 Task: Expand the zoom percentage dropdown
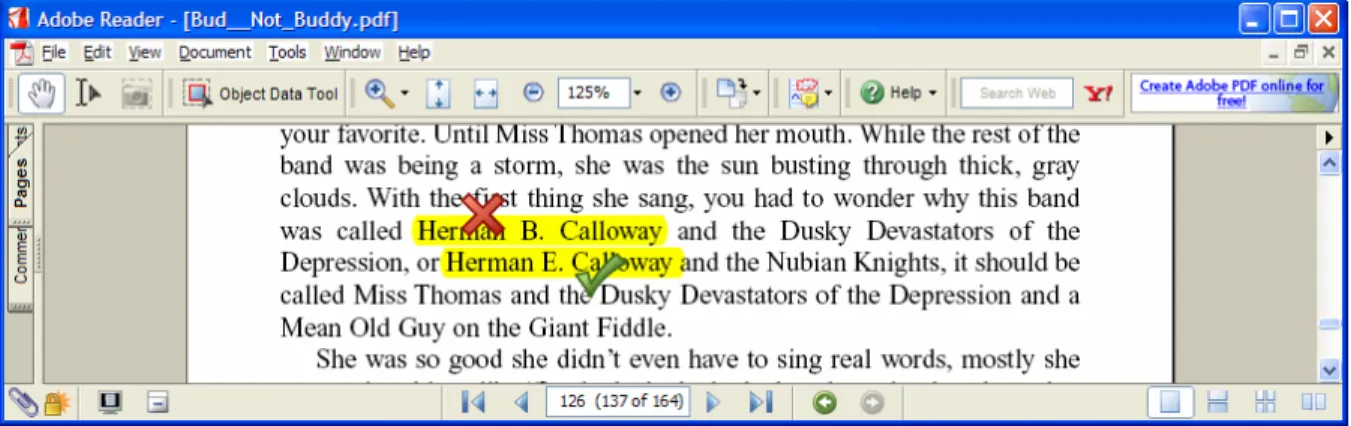pyautogui.click(x=638, y=93)
